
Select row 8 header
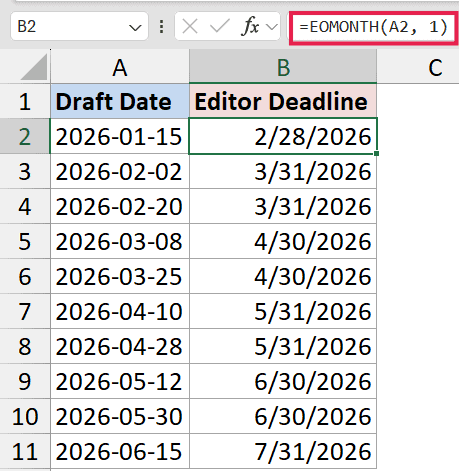(x=25, y=346)
